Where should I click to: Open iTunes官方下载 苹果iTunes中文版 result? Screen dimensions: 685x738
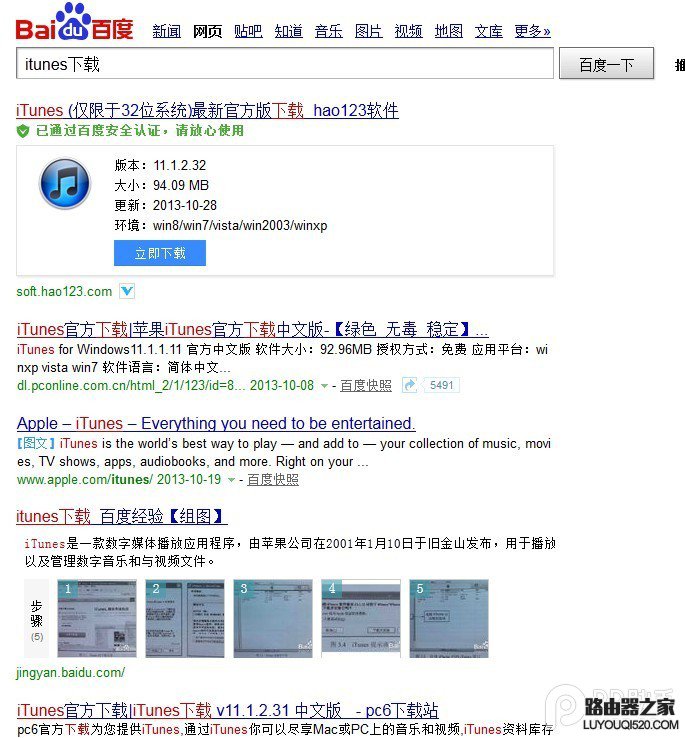pos(252,329)
